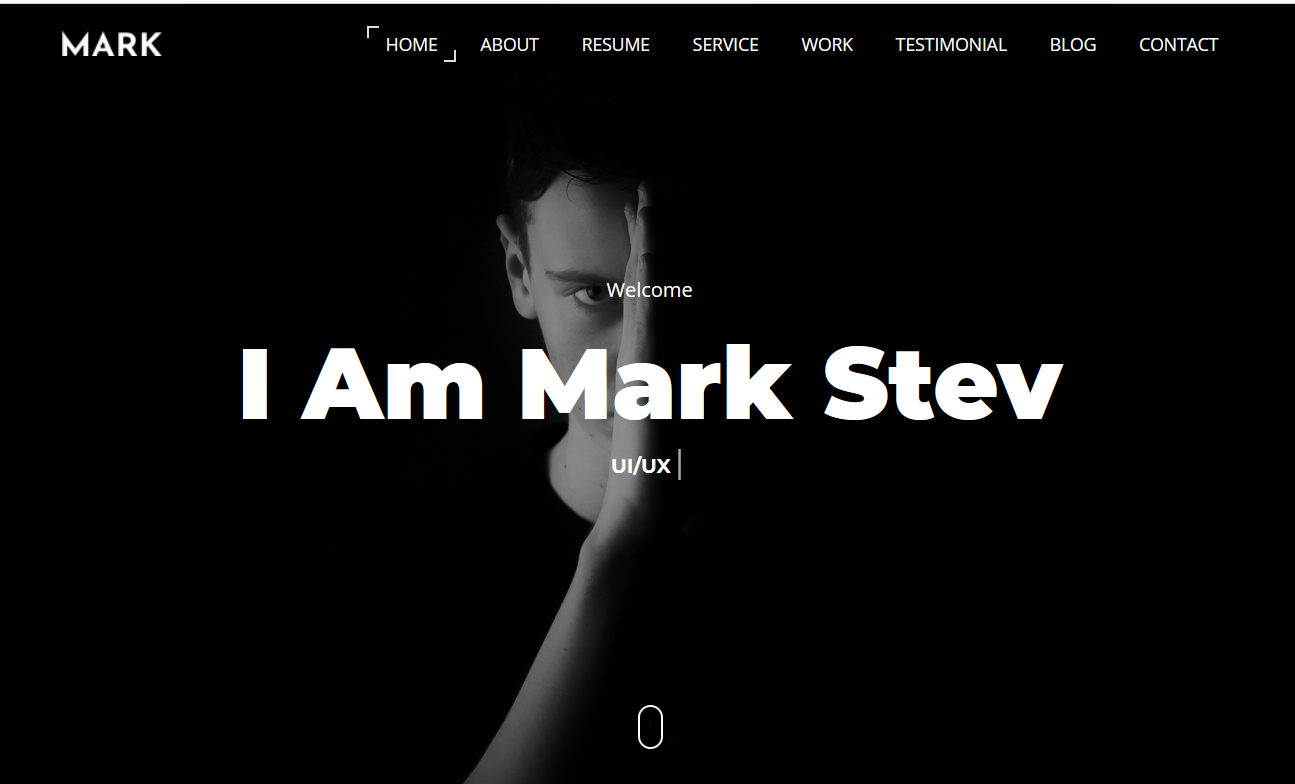Screen dimensions: 1295x784
Task: Visit the BLOG nav link
Action: click(1073, 45)
